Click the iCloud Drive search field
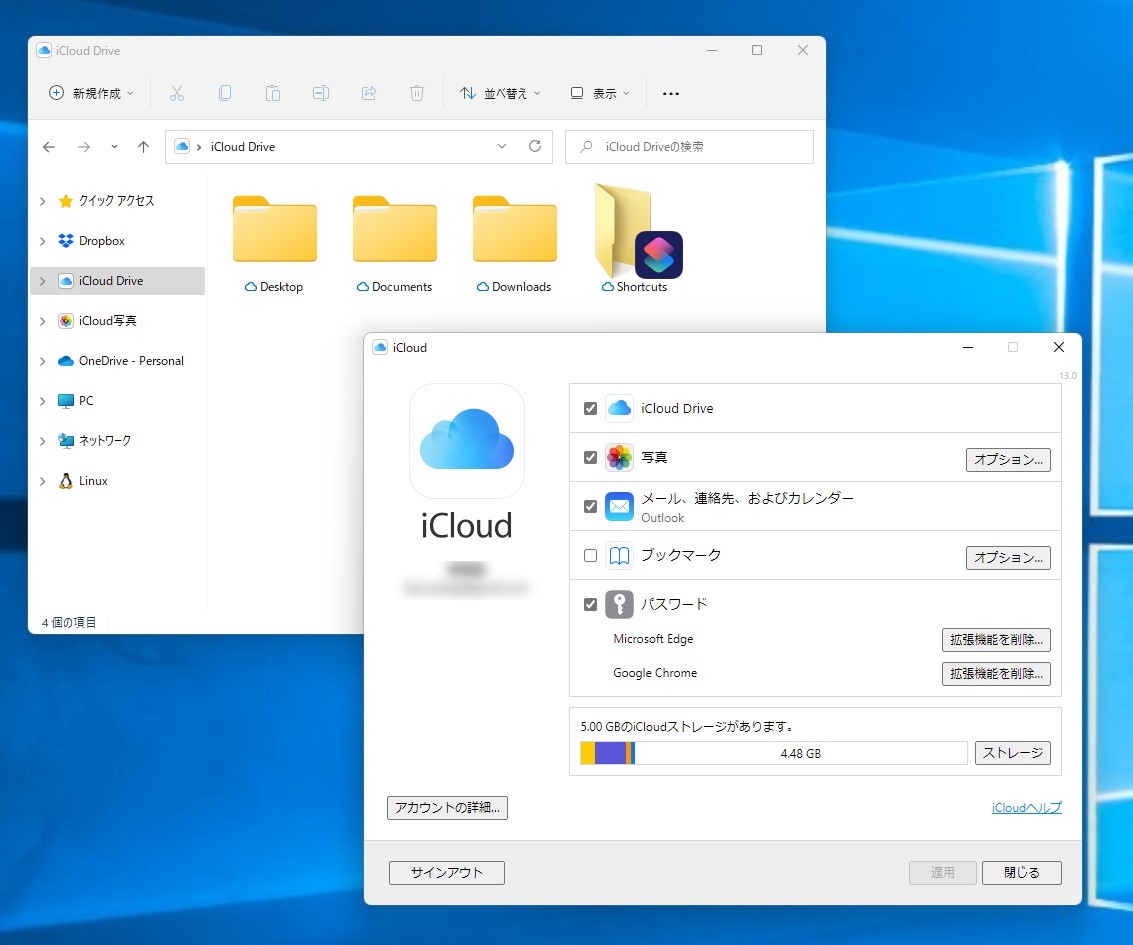This screenshot has height=945, width=1133. (689, 146)
